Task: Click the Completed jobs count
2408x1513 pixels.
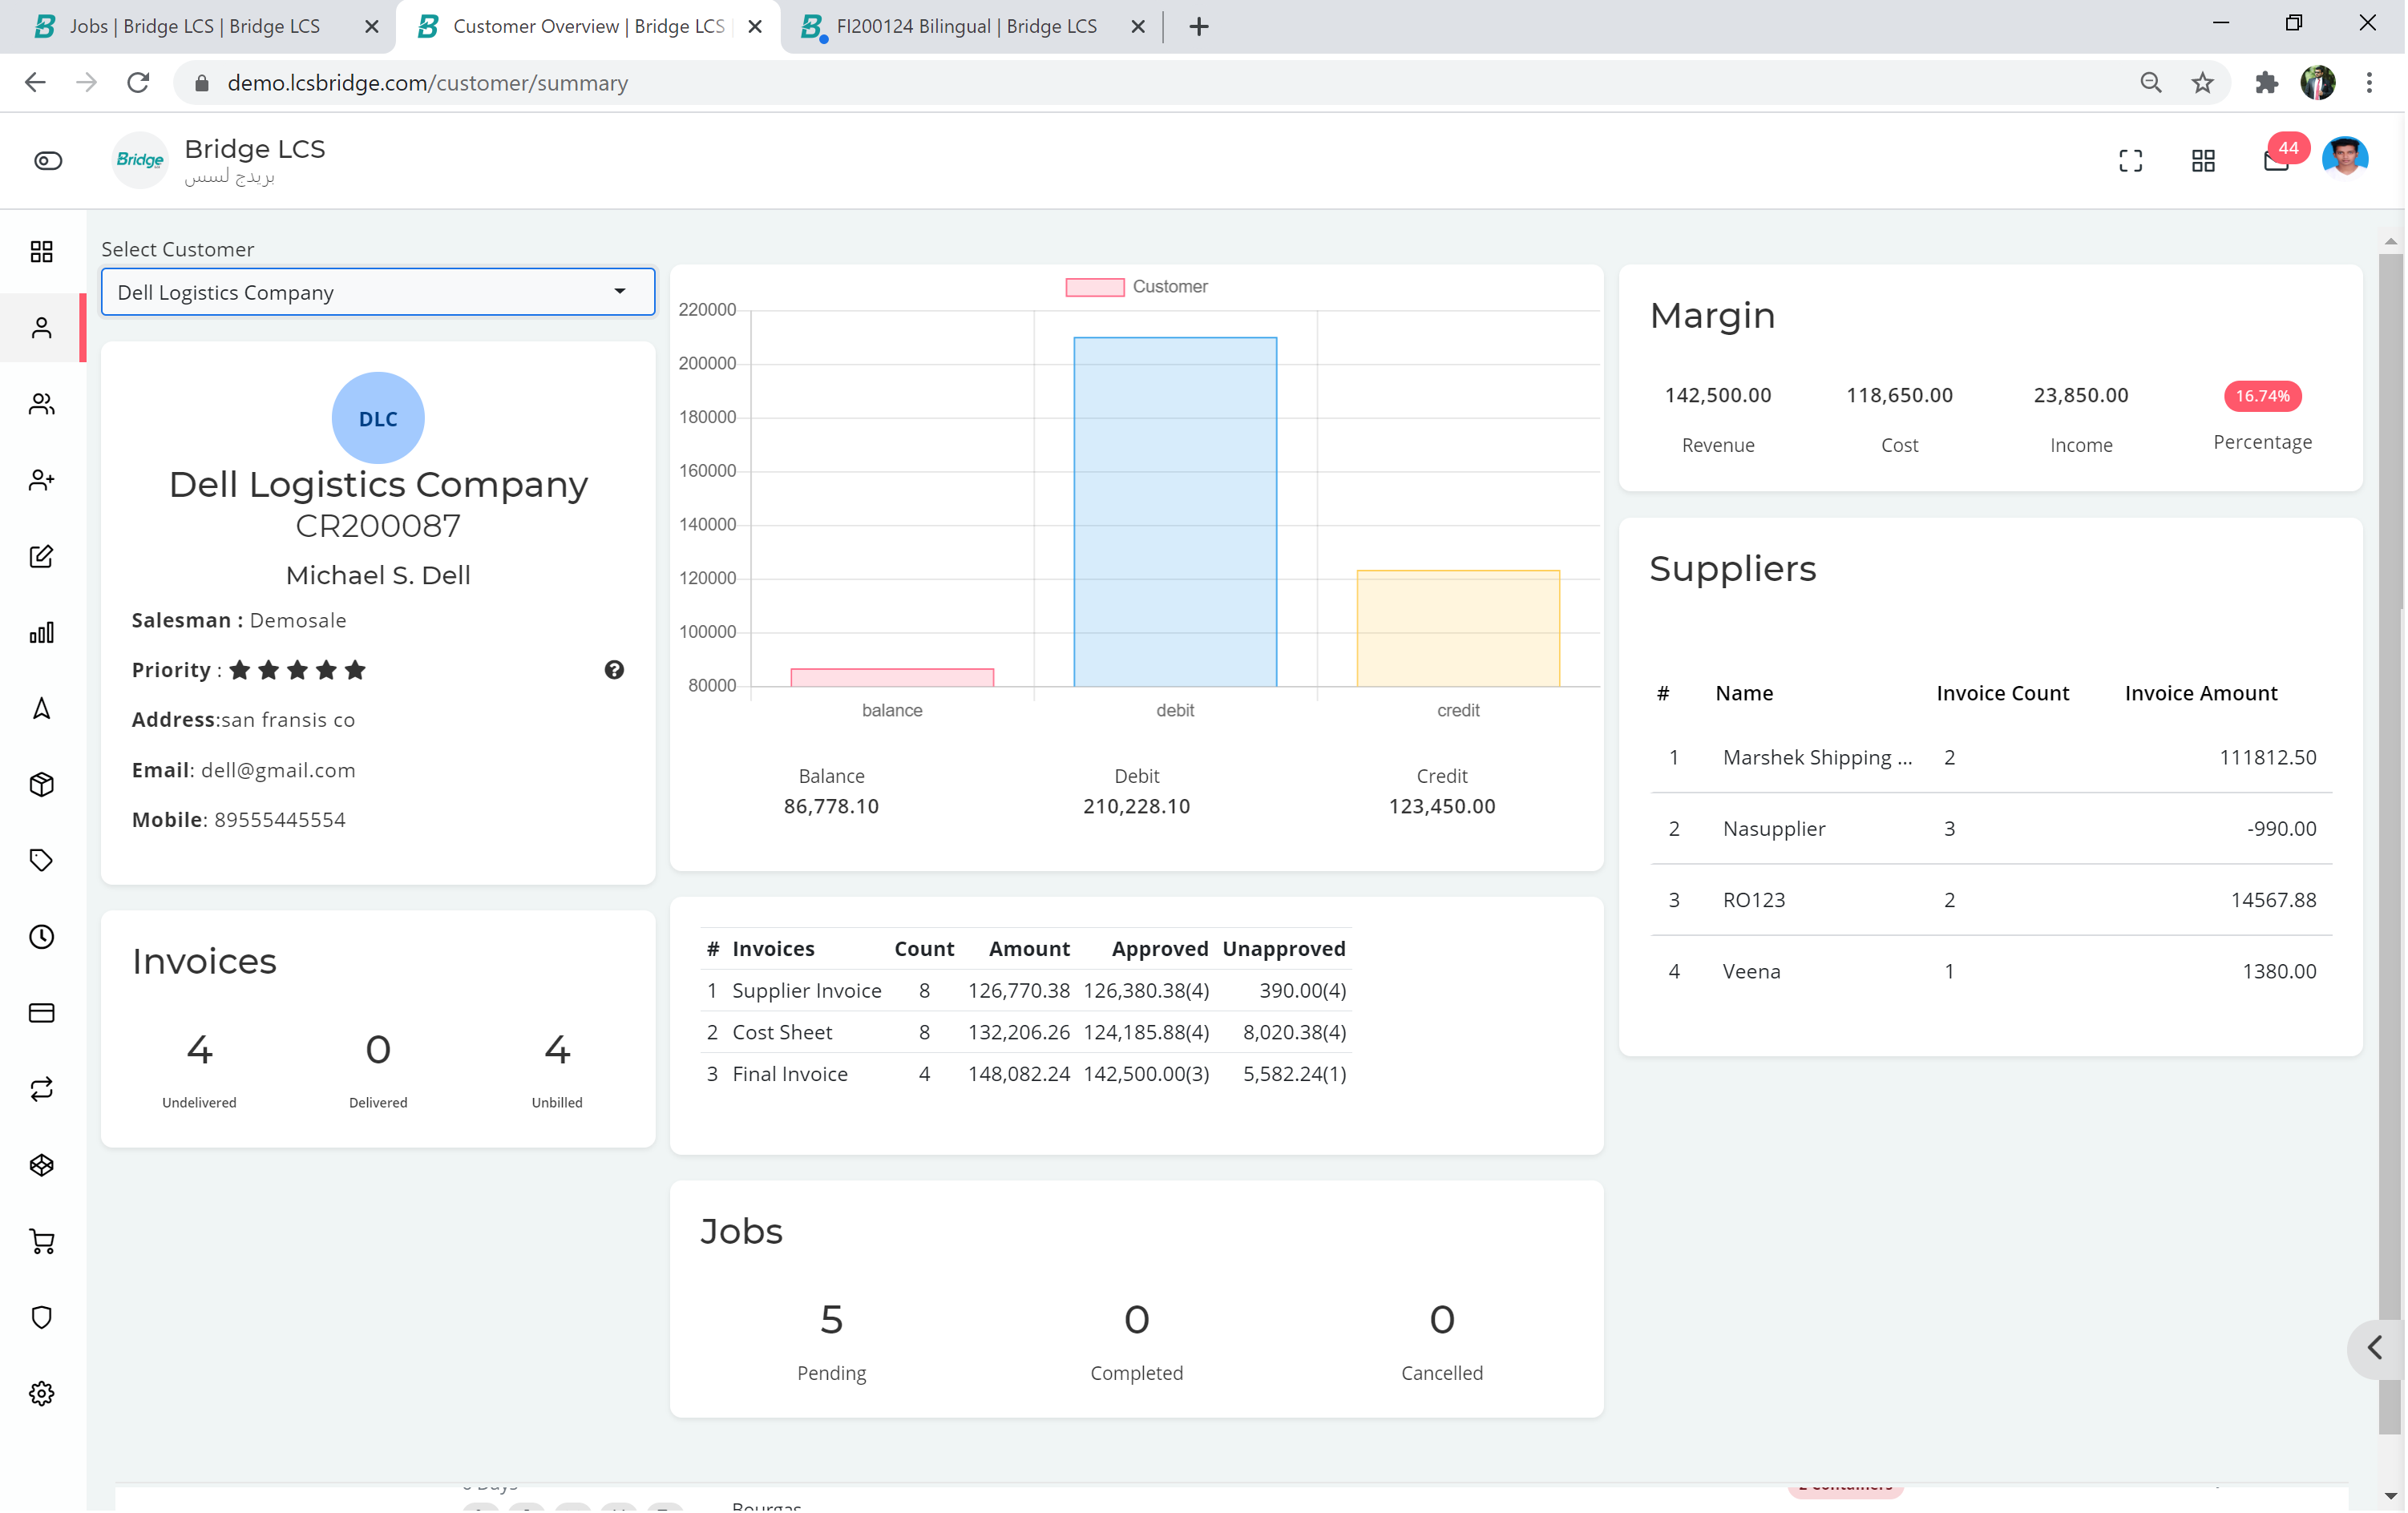Action: pos(1137,1320)
